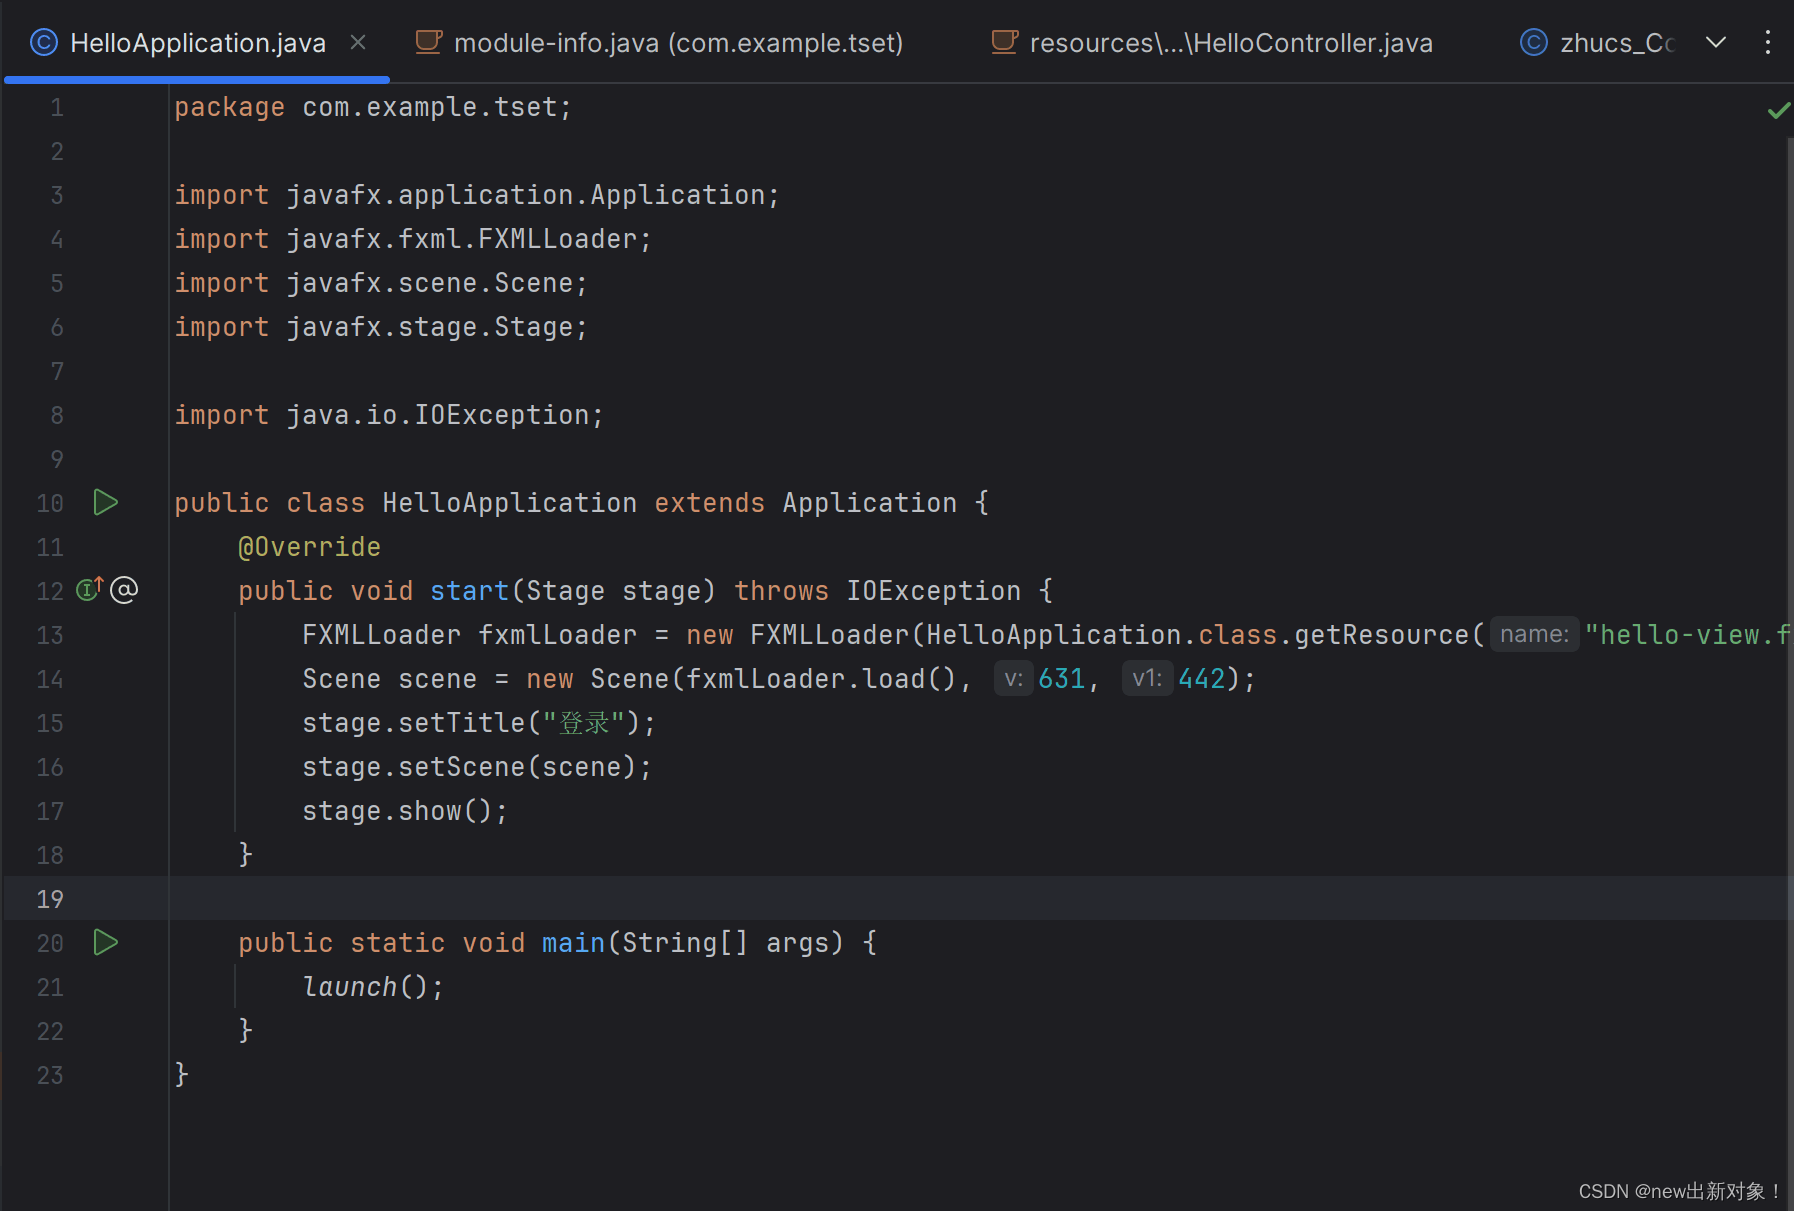Expand the hidden tabs dropdown chevron
Viewport: 1794px width, 1211px height.
tap(1716, 42)
